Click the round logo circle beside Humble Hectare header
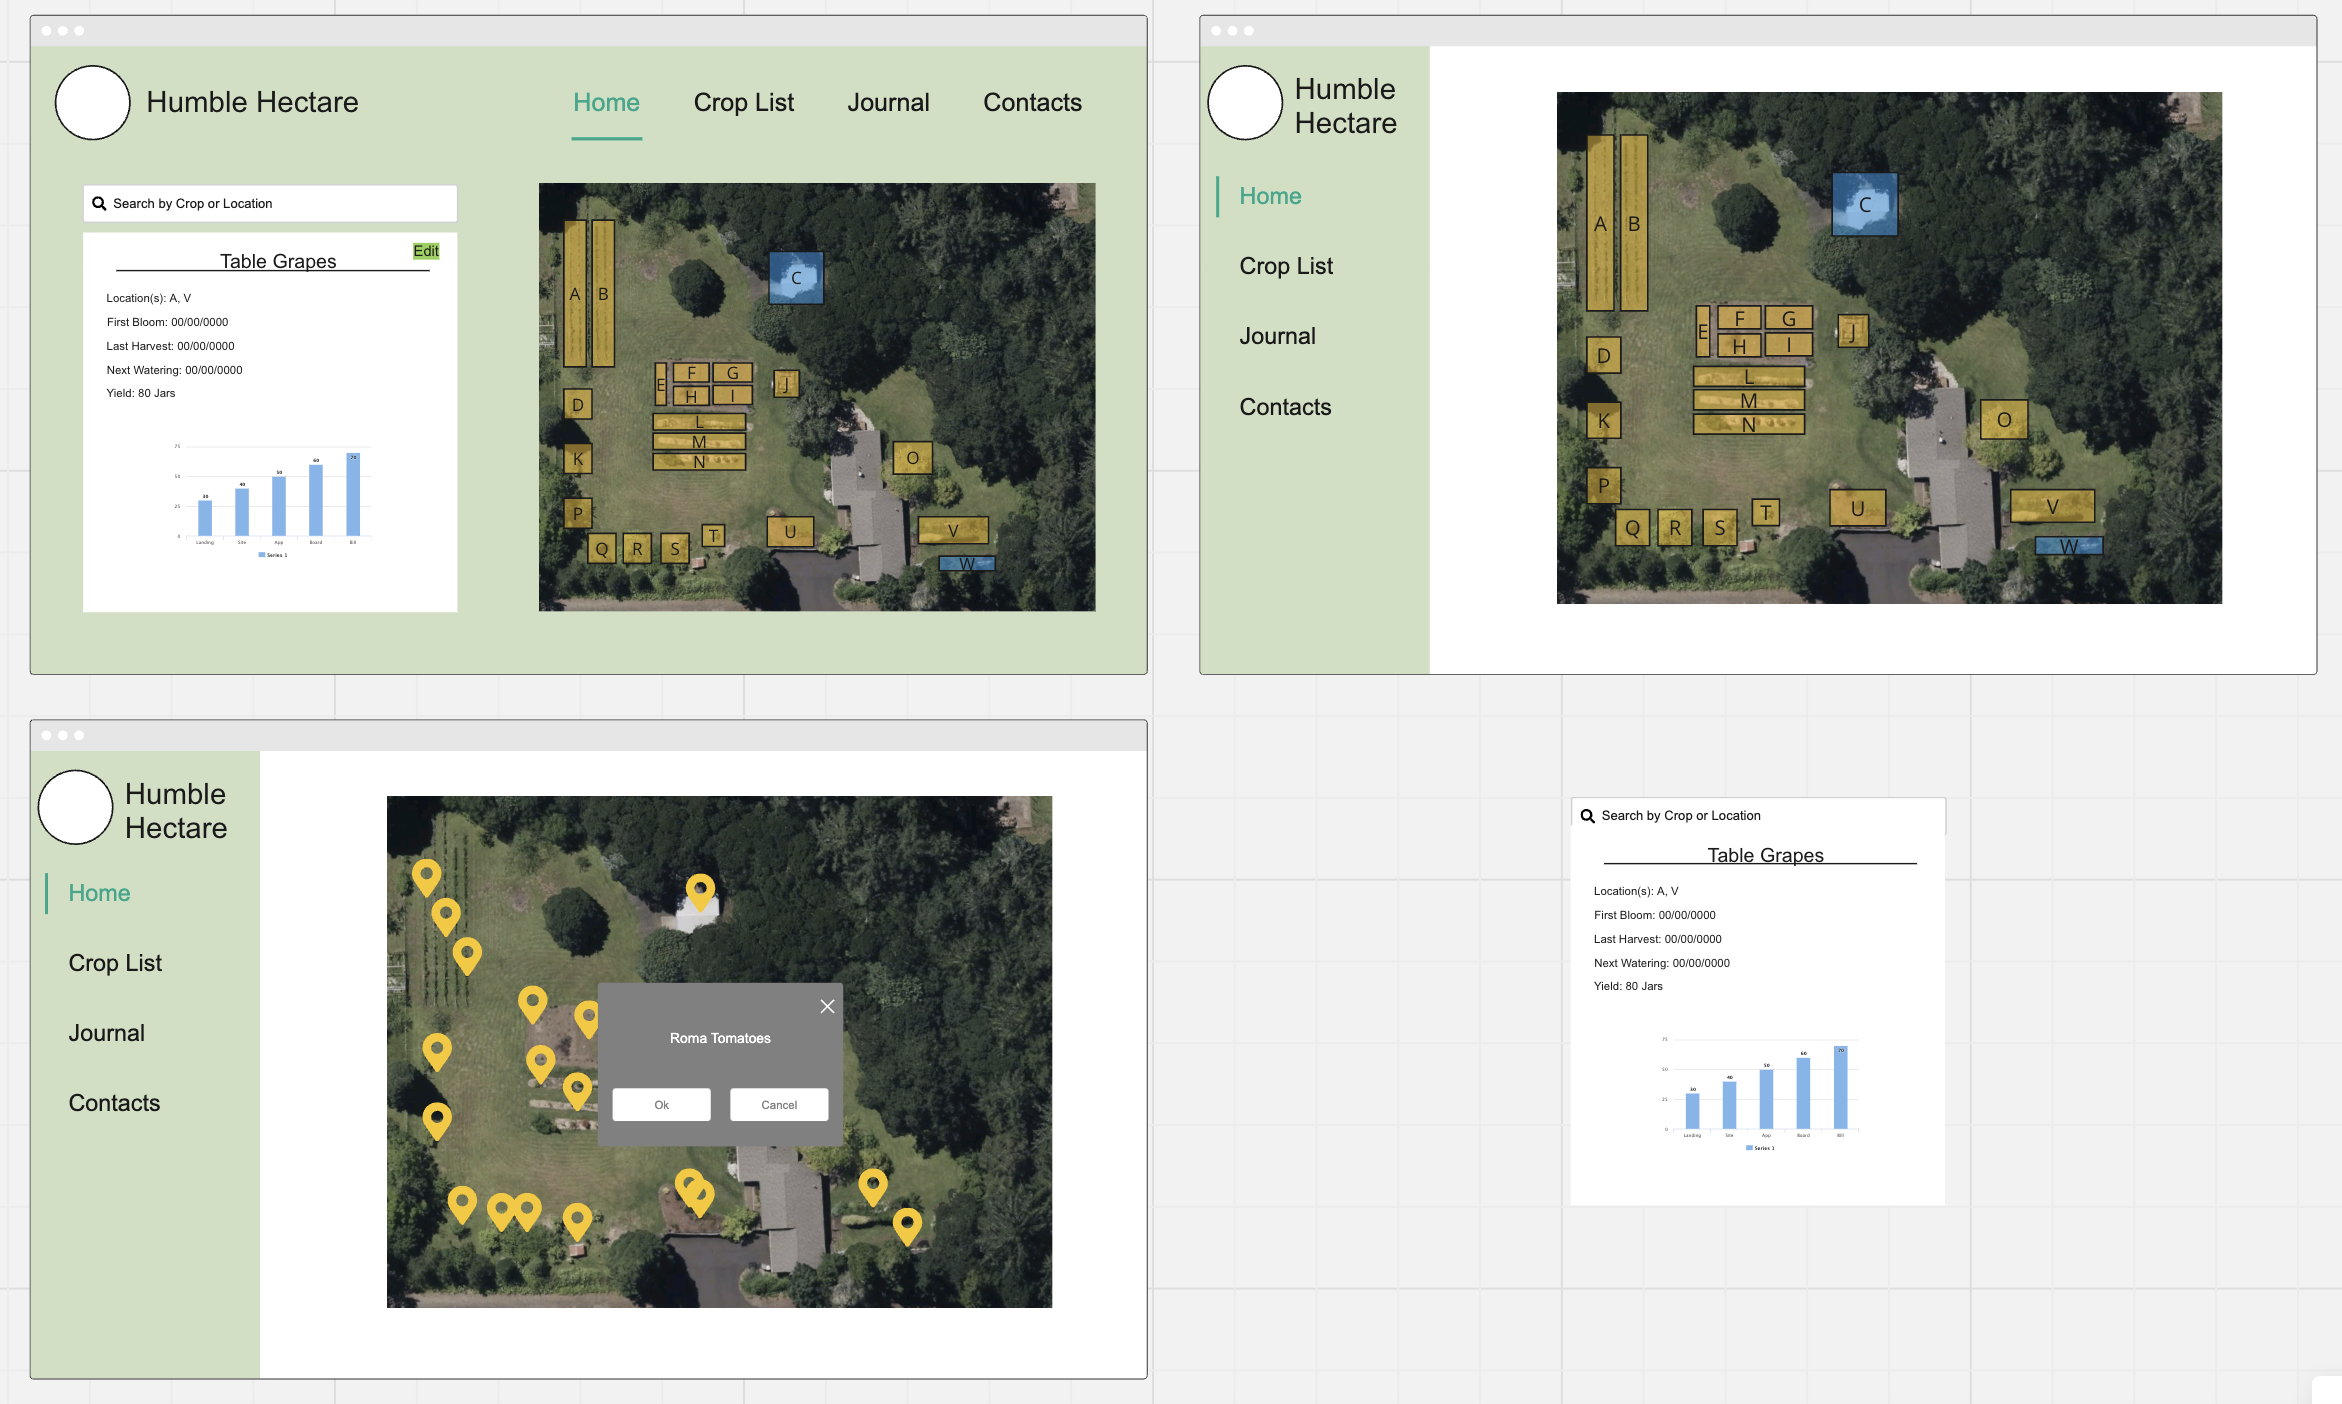Image resolution: width=2342 pixels, height=1404 pixels. click(92, 103)
